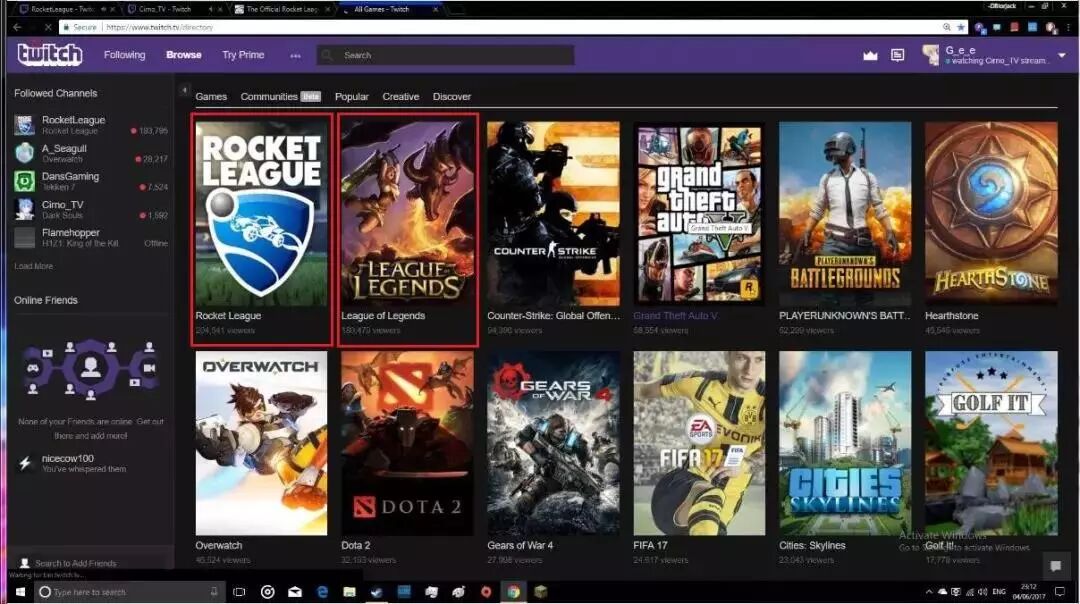Open the Prime loot crown icon
This screenshot has width=1080, height=604.
(x=871, y=55)
